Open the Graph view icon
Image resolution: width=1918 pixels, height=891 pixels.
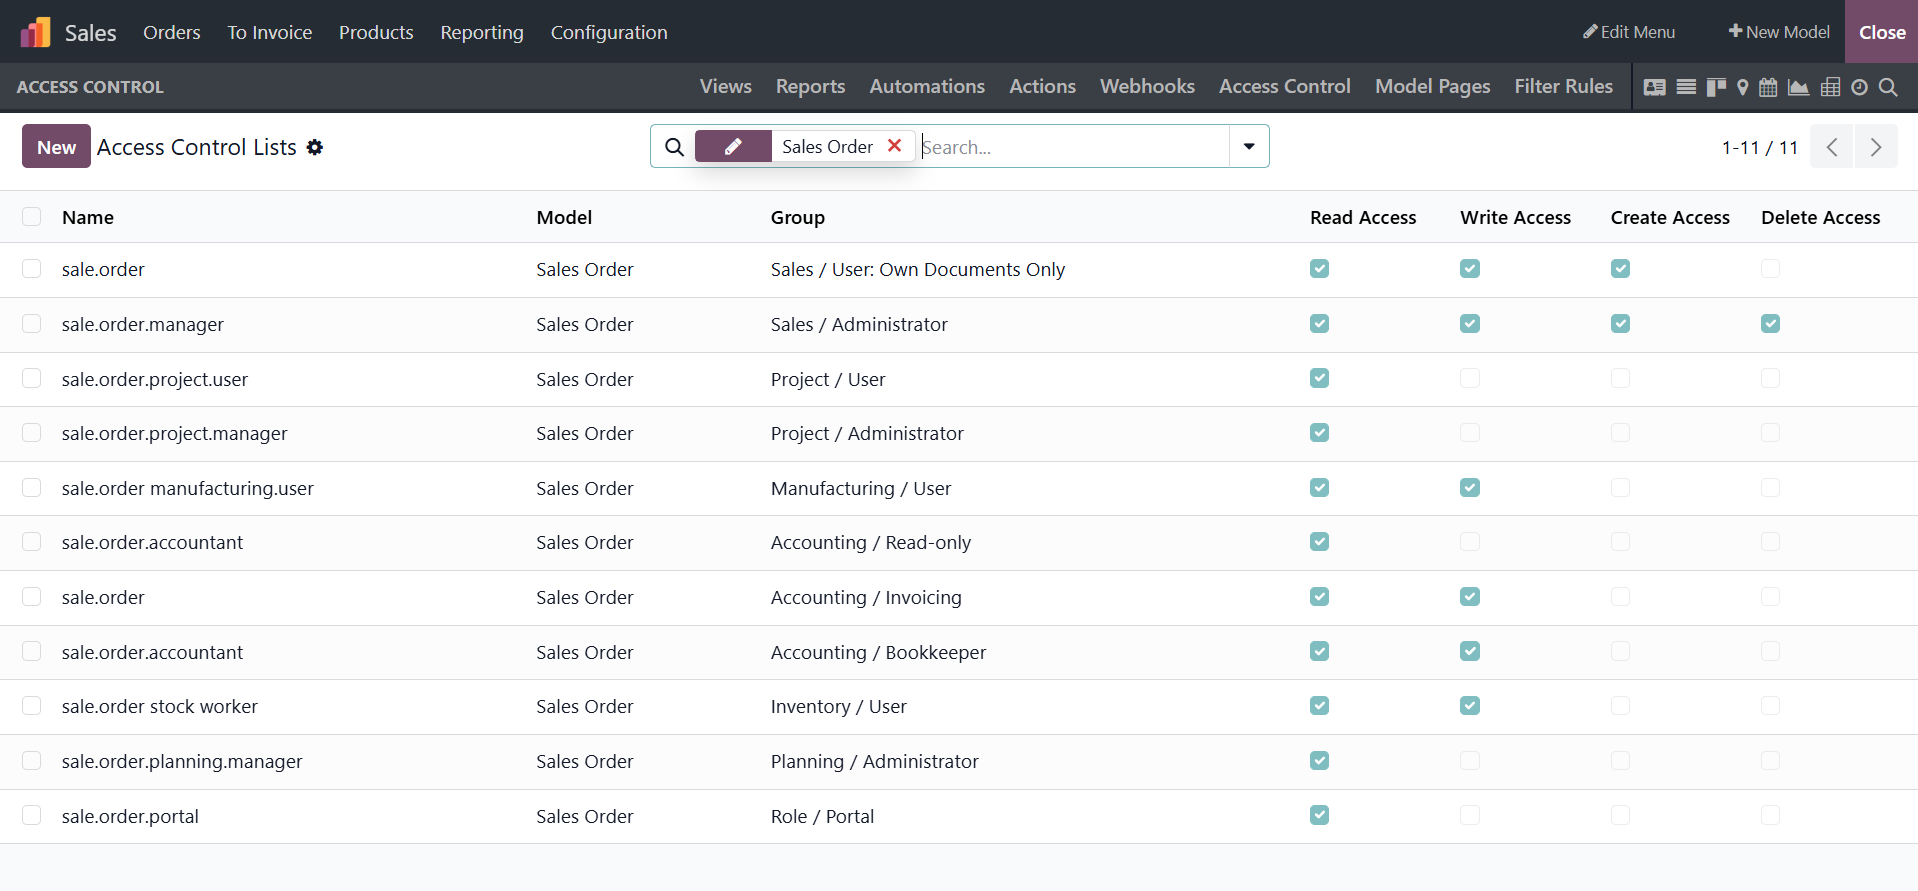pos(1798,87)
